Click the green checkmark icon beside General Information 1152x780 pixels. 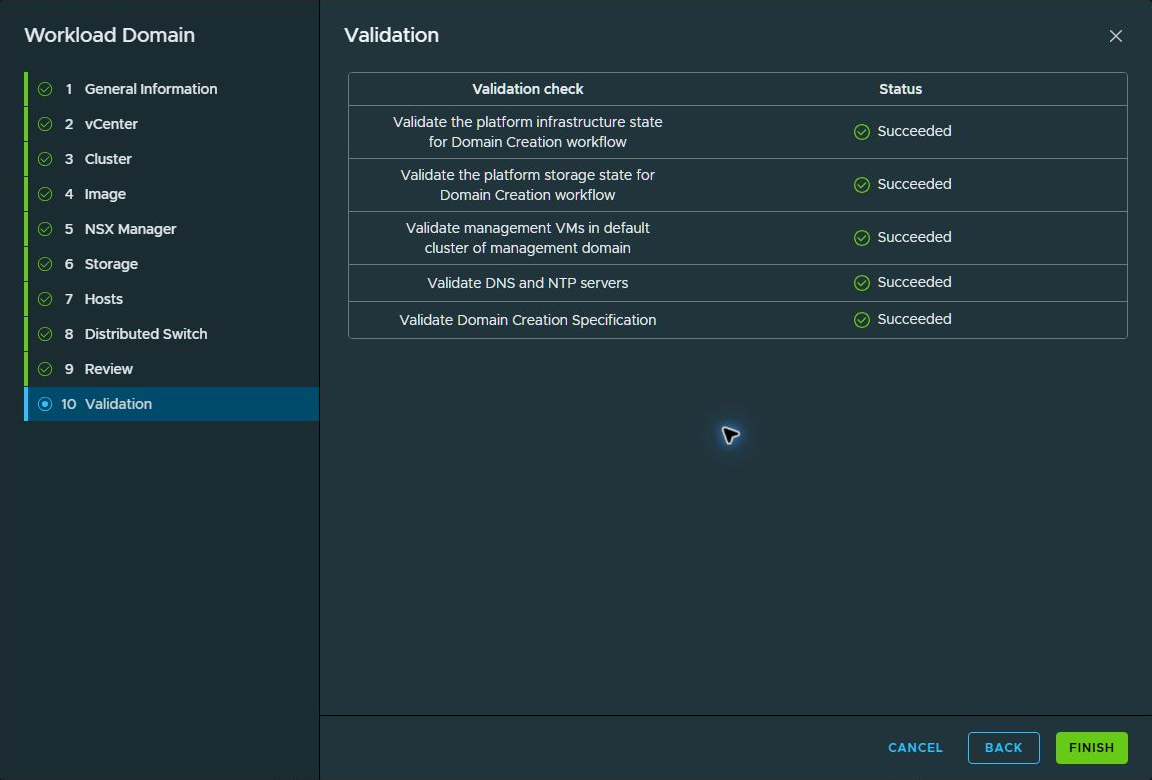pos(45,89)
